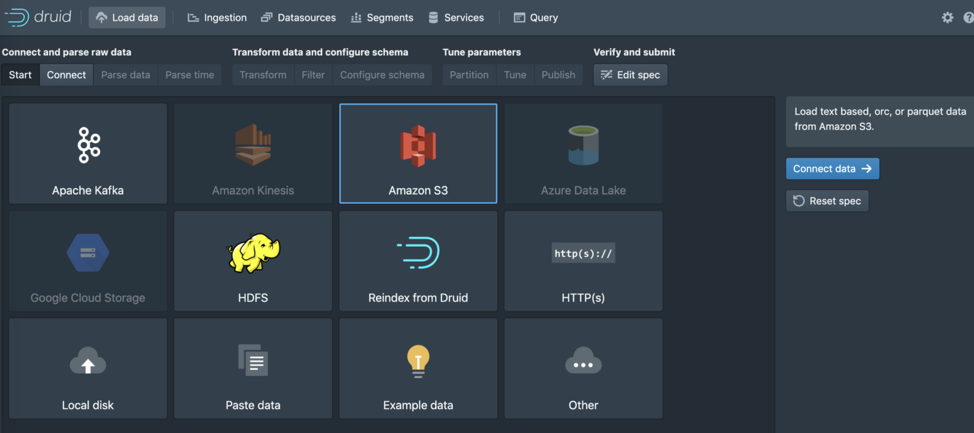Select the Connect step tab
Viewport: 974px width, 433px height.
(66, 75)
